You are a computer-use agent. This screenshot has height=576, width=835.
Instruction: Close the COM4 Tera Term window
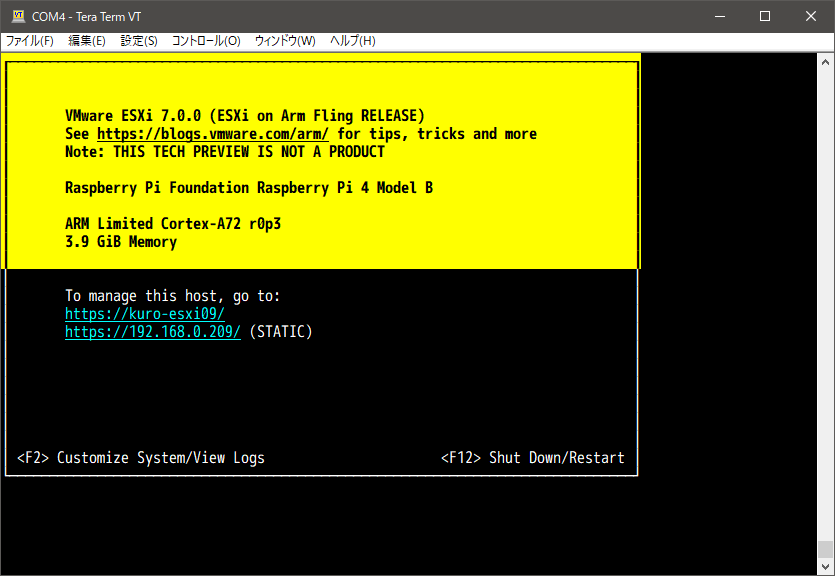tap(811, 16)
